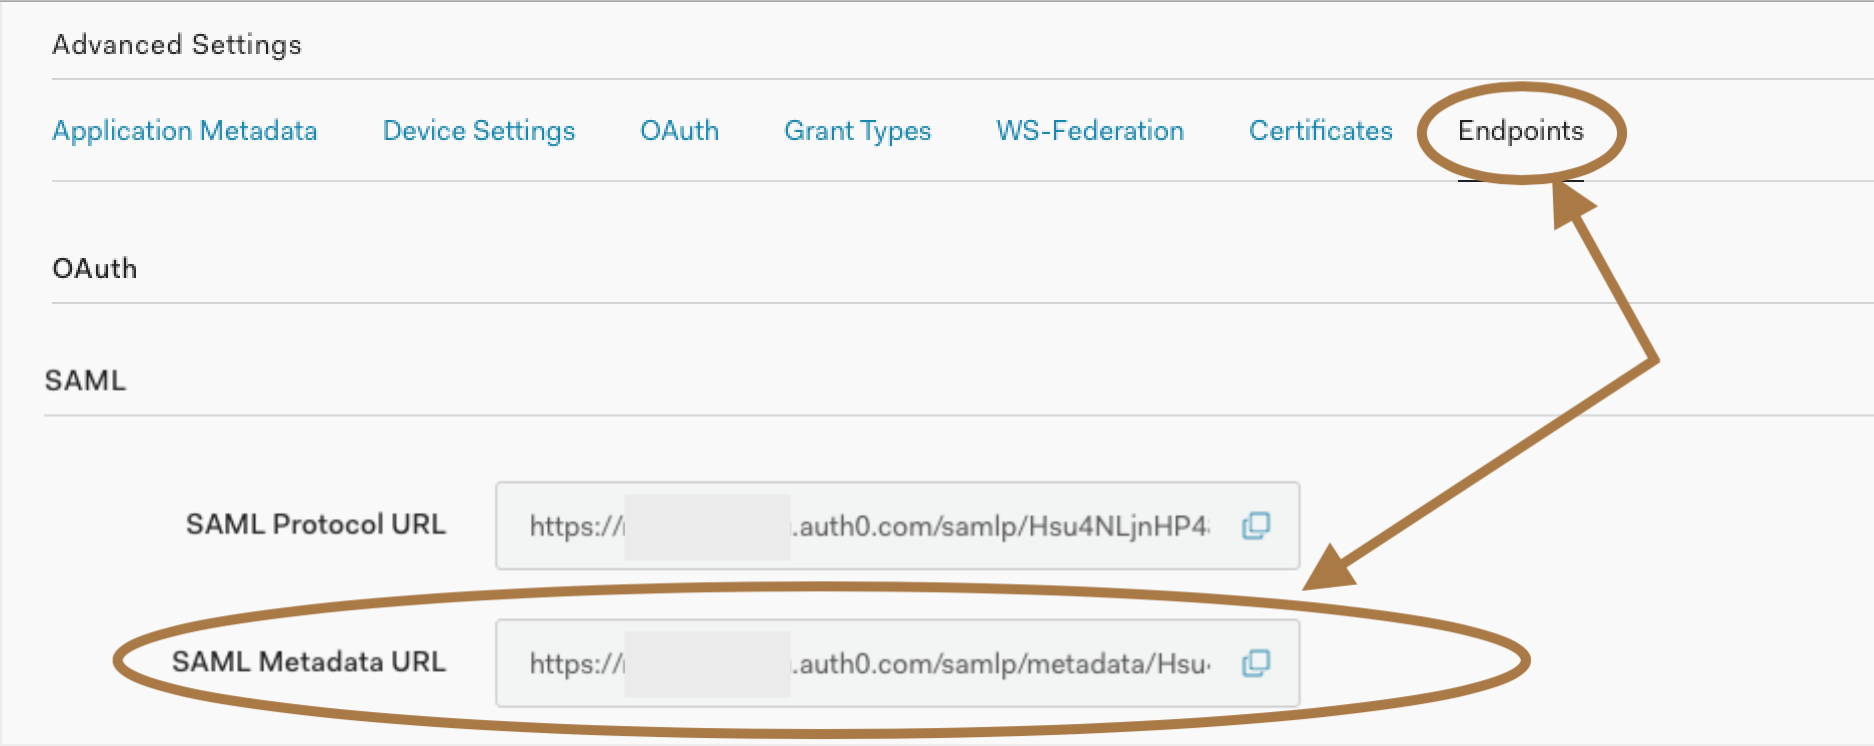Switch to the Device Settings tab

tap(479, 131)
